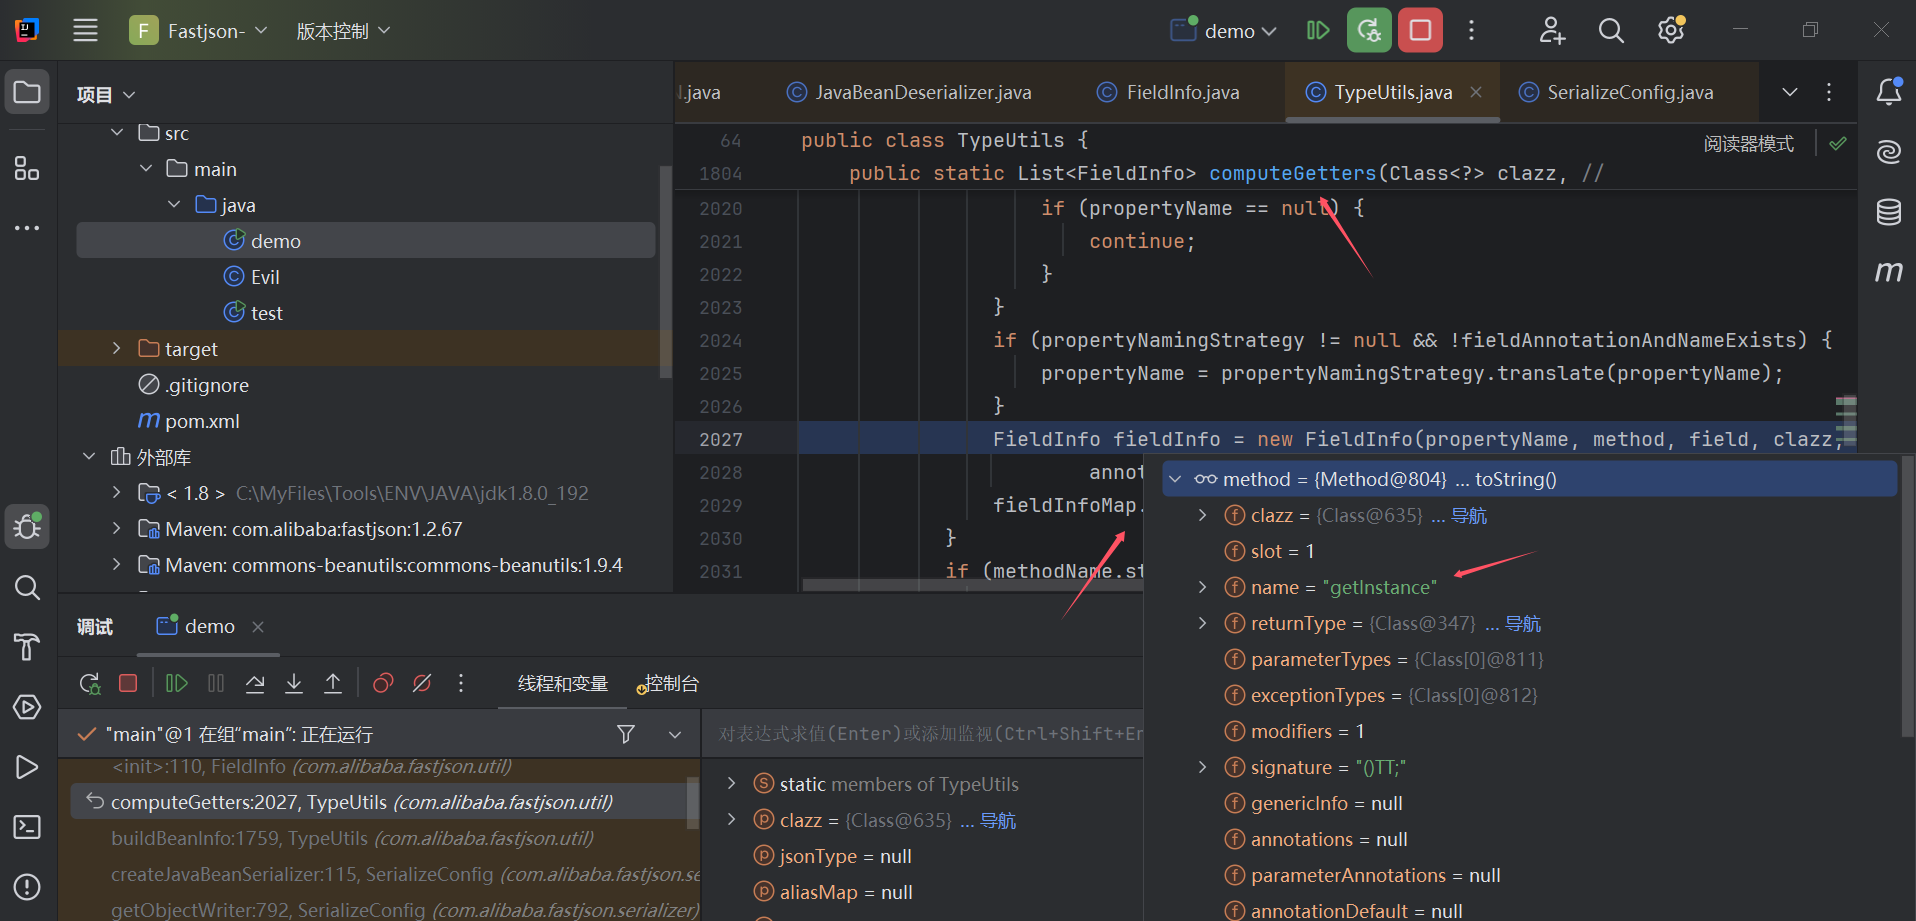
Task: Click the editor horizontal scrollbar
Action: coord(972,585)
